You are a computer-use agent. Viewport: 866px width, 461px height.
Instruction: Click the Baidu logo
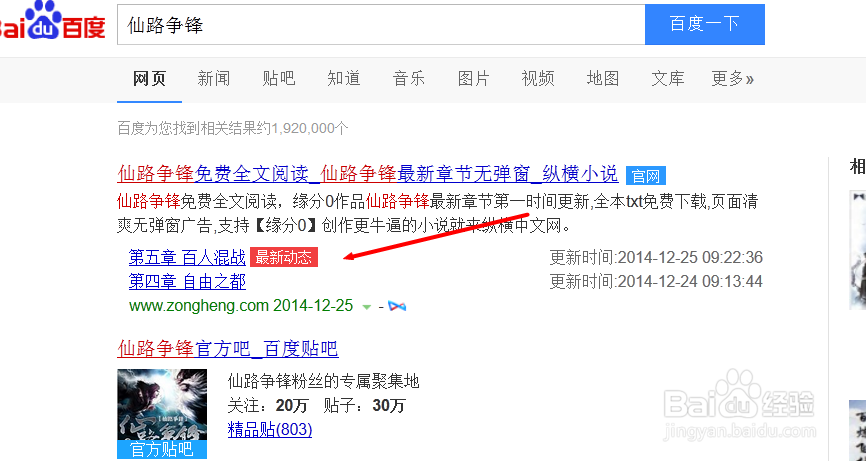pyautogui.click(x=52, y=21)
